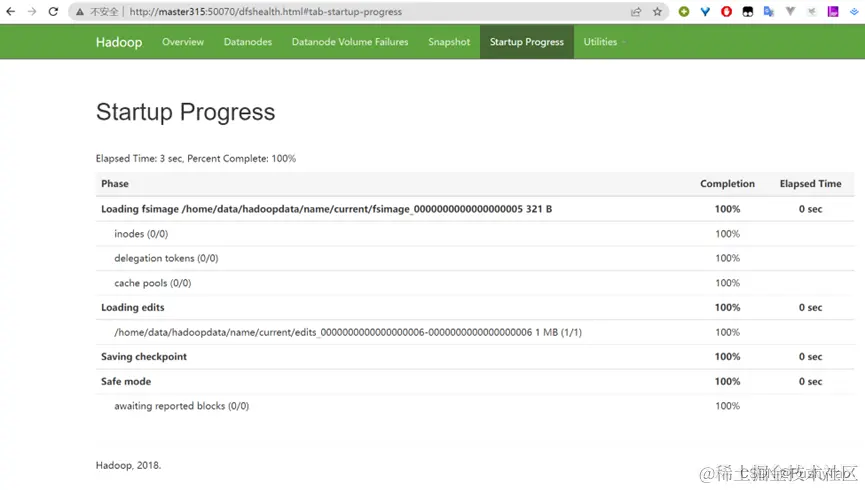The image size is (865, 490).
Task: Click 100% completion of Loading fsimage
Action: 727,209
